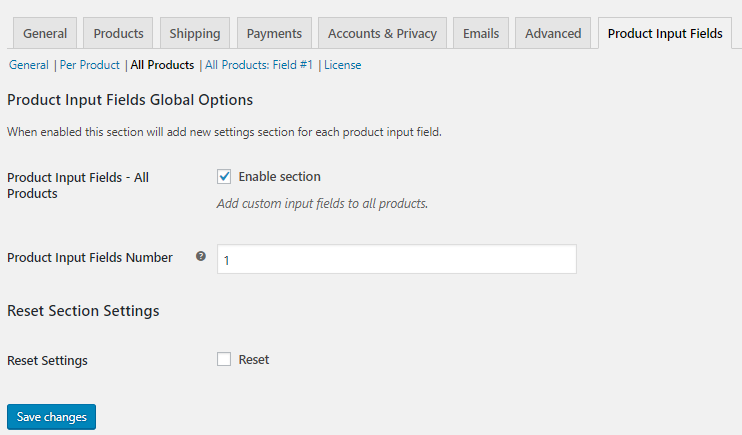Click the help tooltip question mark icon
The image size is (742, 435).
tap(201, 256)
